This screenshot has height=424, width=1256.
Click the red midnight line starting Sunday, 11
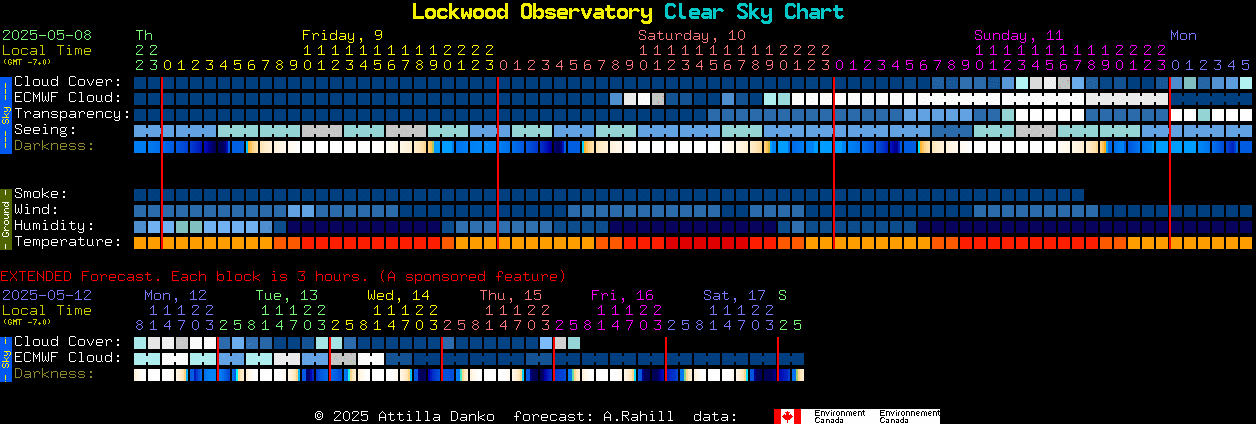[834, 162]
